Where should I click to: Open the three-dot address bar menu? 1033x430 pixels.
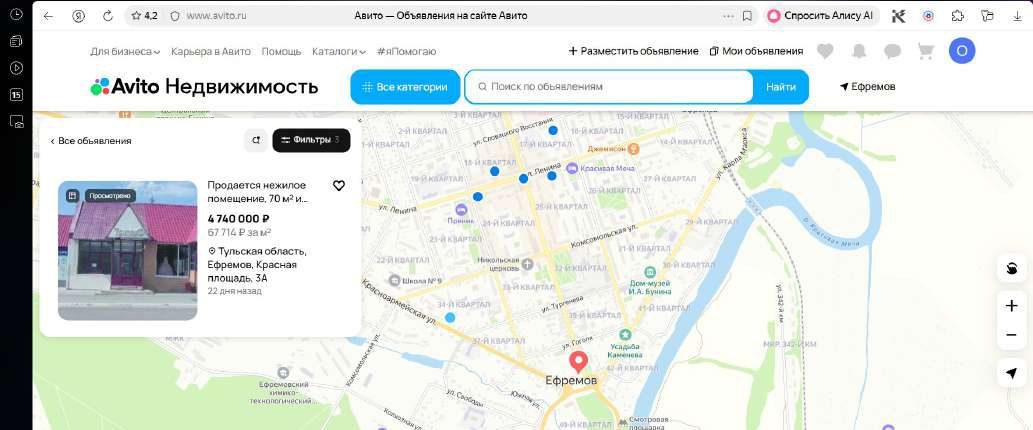(728, 16)
